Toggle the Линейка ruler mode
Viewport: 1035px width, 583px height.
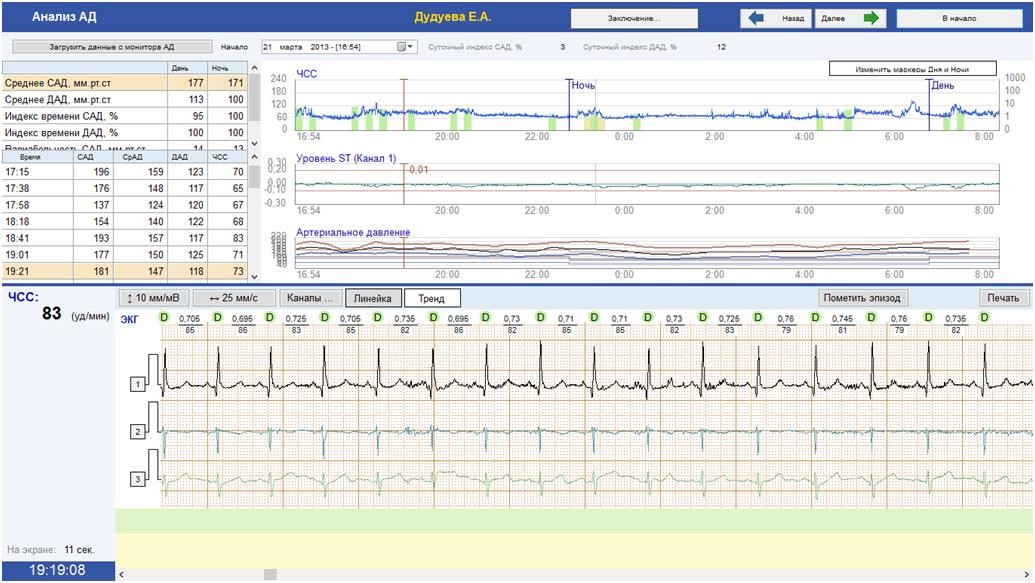pyautogui.click(x=374, y=298)
